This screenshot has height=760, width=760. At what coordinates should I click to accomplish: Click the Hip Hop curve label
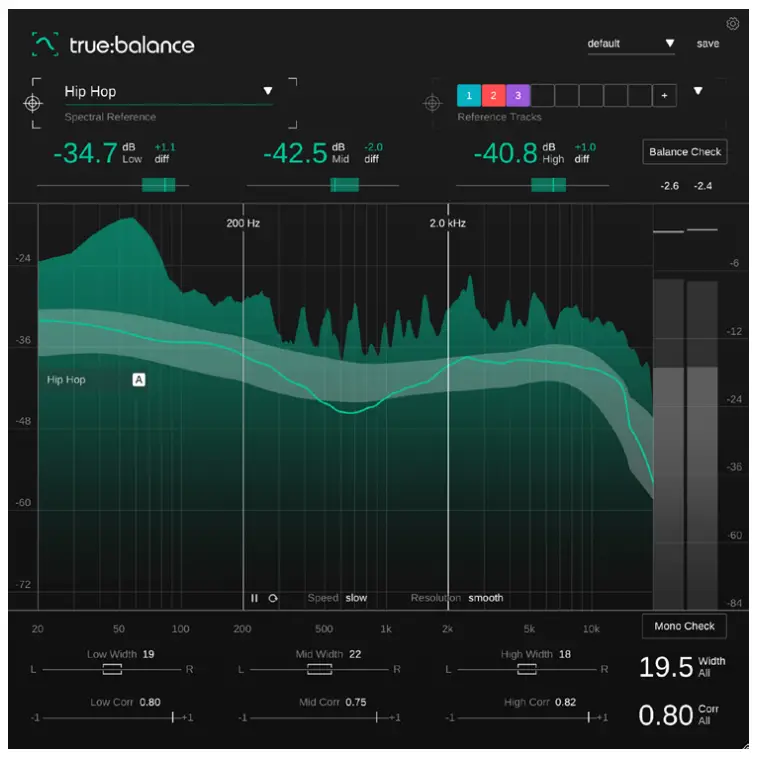66,380
